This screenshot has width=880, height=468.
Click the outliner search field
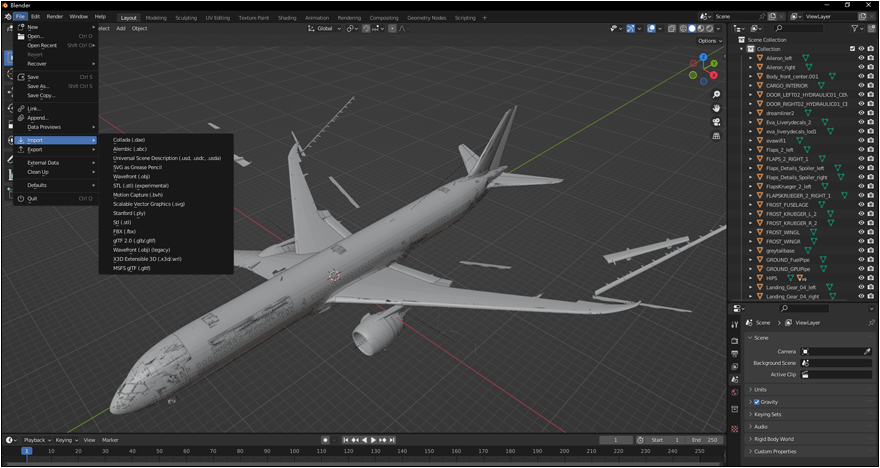click(798, 28)
